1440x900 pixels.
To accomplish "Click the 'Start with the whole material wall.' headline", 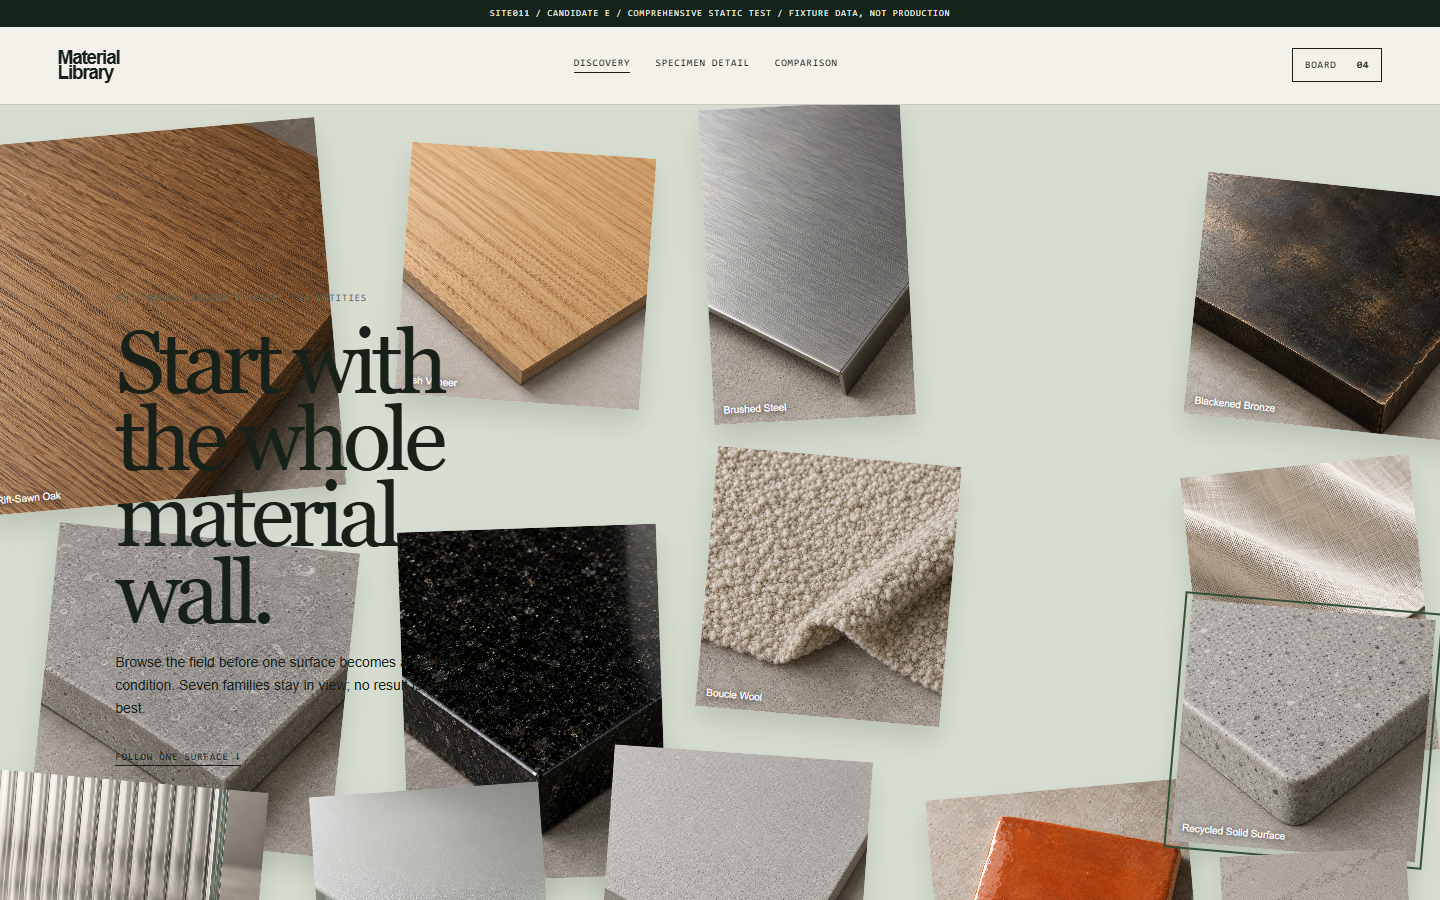I will (280, 477).
